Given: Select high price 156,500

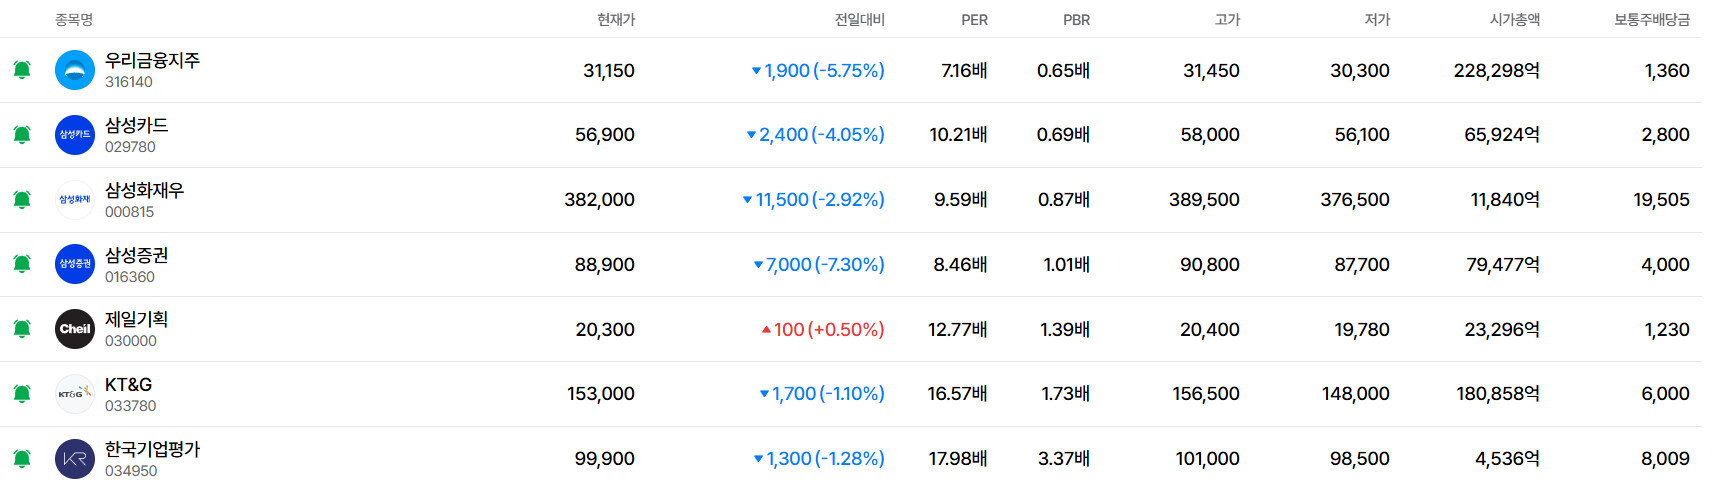Looking at the screenshot, I should tap(1206, 394).
